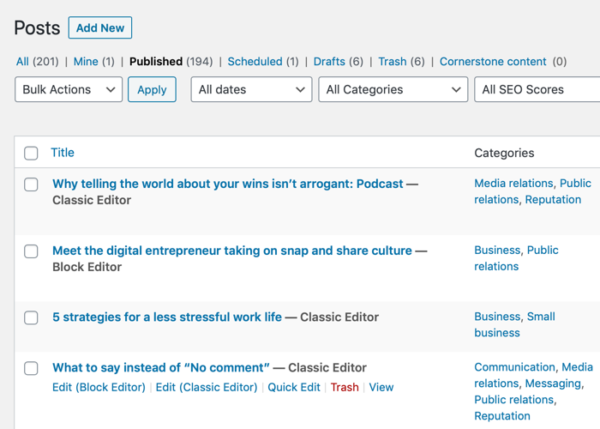The height and width of the screenshot is (429, 600).
Task: Check the box for the Podcast post
Action: [31, 185]
